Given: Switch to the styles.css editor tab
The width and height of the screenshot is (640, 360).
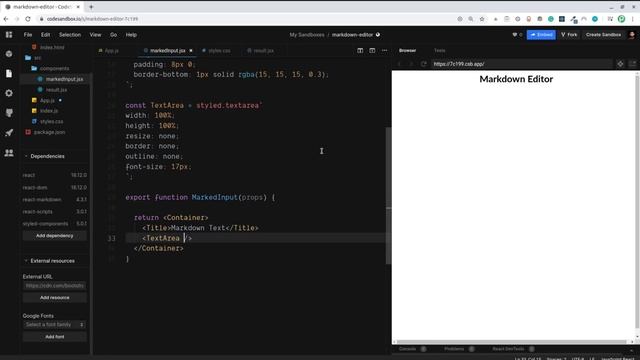Looking at the screenshot, I should click(x=216, y=51).
